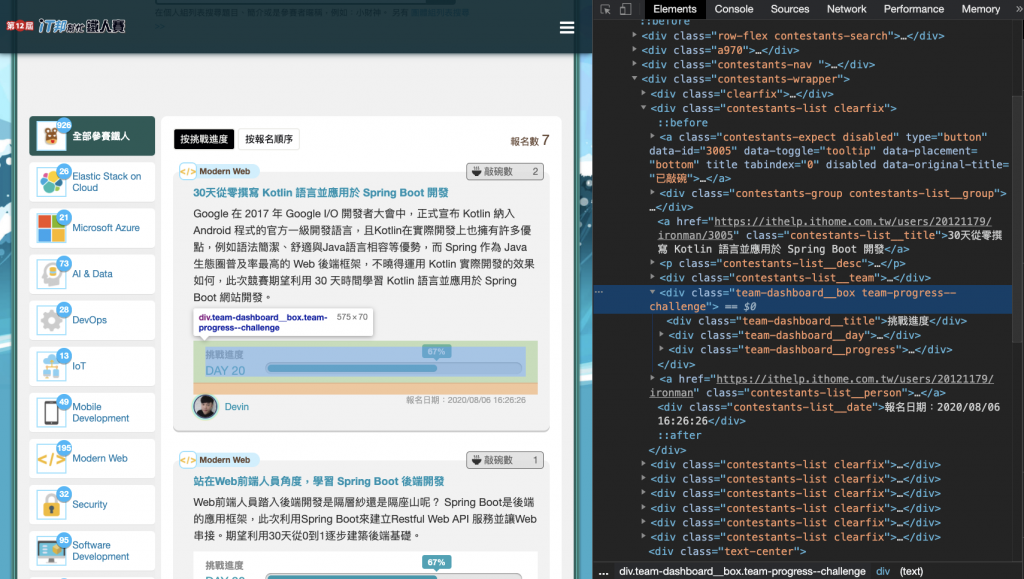Image resolution: width=1024 pixels, height=579 pixels.
Task: Select the inspect element picker icon
Action: 605,9
